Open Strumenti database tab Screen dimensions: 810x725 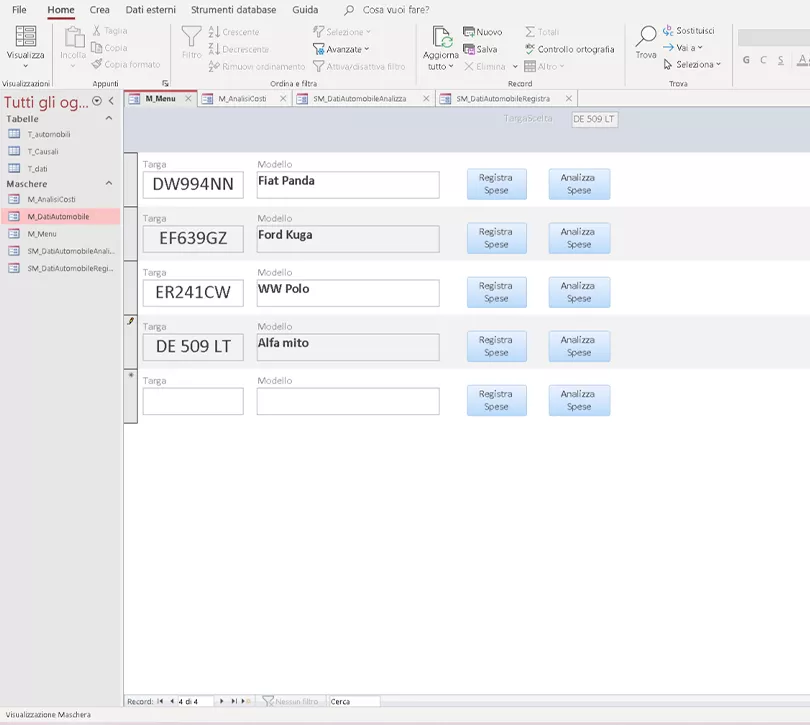coord(233,10)
